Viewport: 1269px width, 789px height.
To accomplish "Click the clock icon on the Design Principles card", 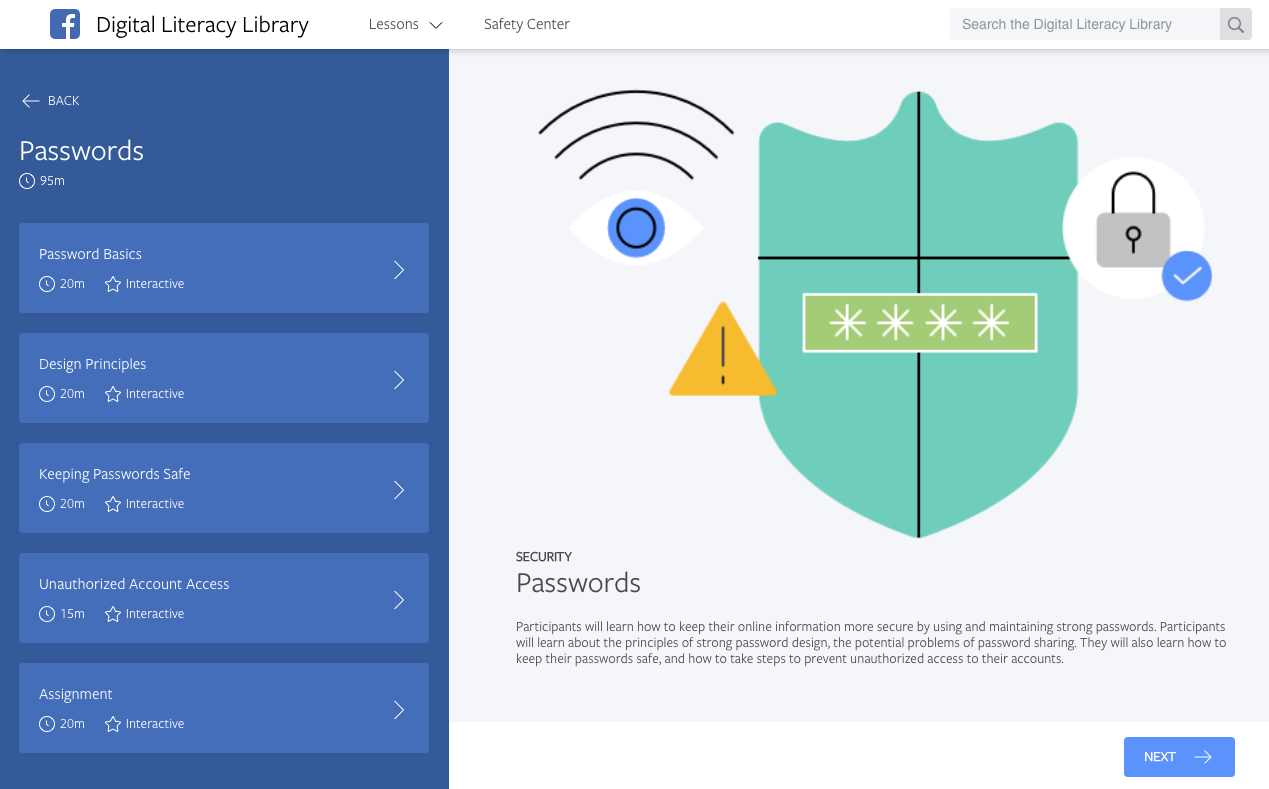I will point(45,394).
